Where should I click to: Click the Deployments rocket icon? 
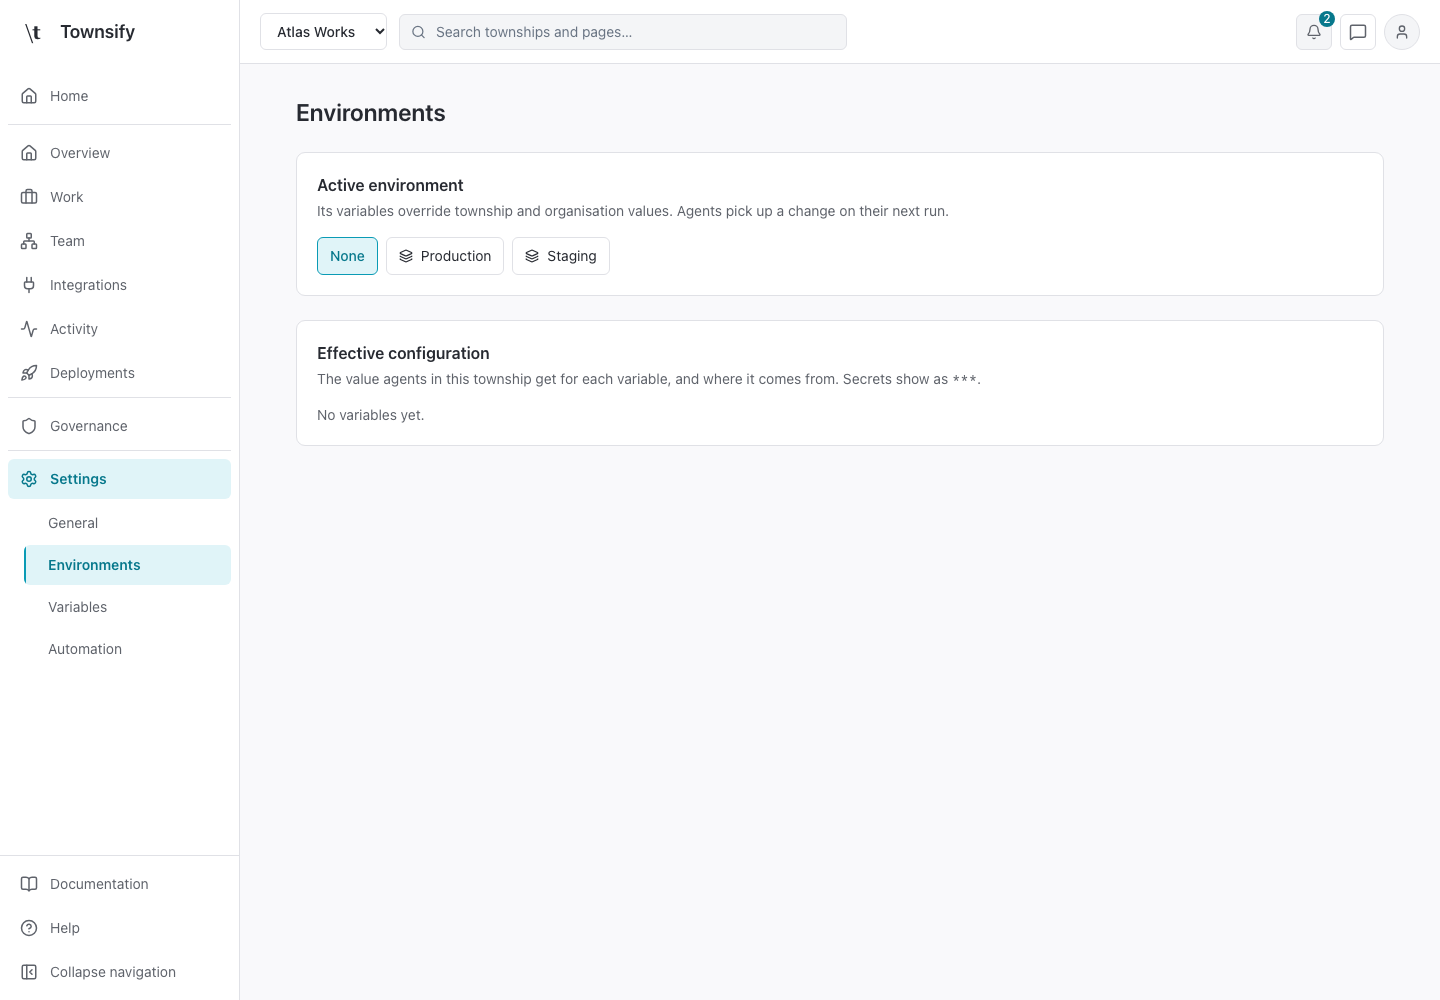coord(29,373)
